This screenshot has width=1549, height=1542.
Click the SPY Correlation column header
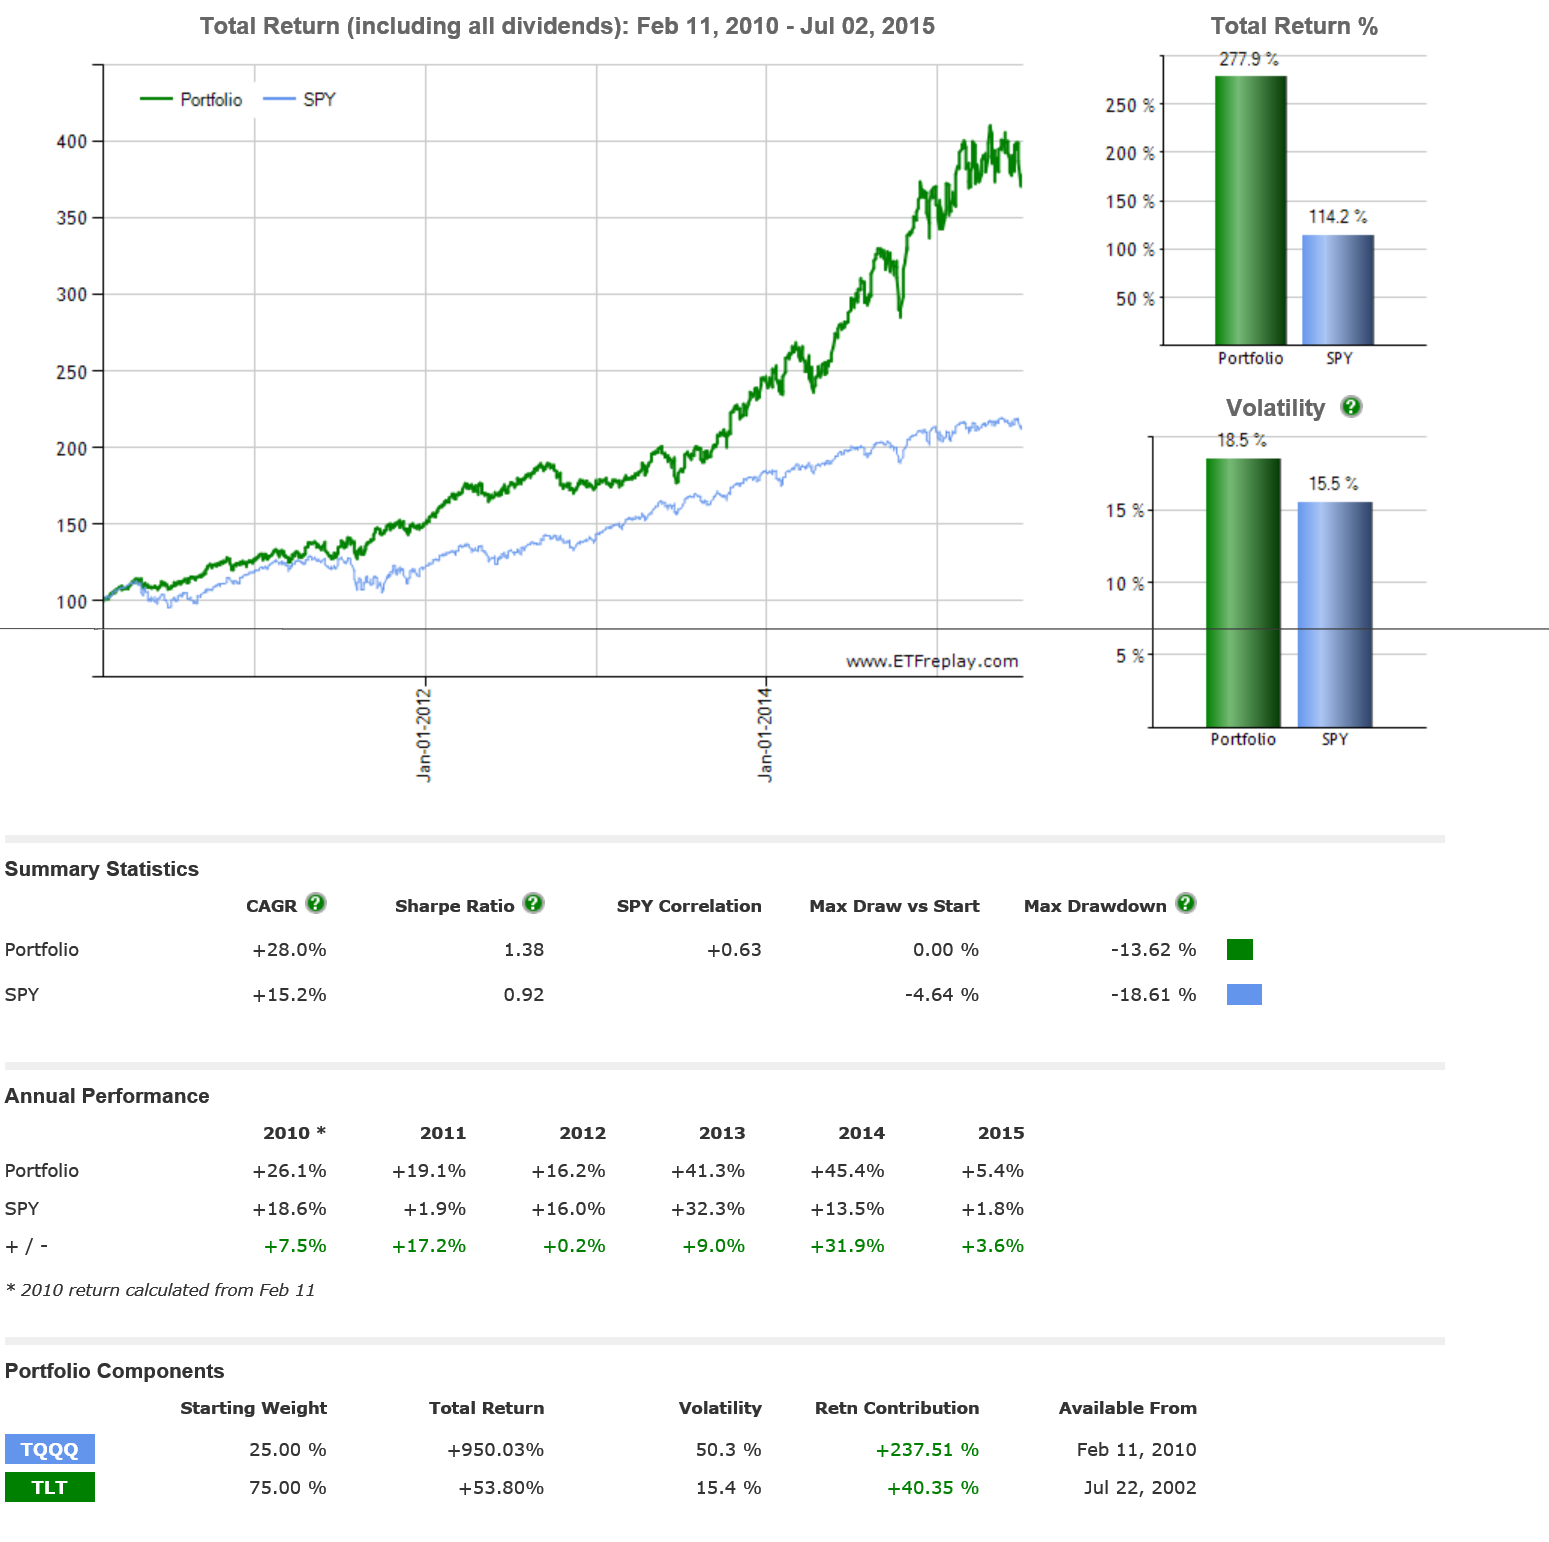coord(689,906)
